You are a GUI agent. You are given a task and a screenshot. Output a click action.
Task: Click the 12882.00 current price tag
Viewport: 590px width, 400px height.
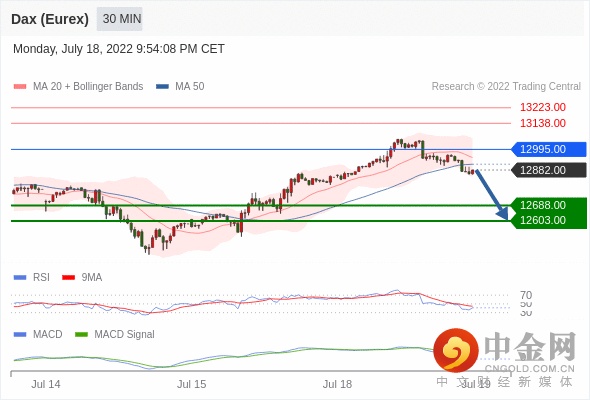pyautogui.click(x=549, y=170)
